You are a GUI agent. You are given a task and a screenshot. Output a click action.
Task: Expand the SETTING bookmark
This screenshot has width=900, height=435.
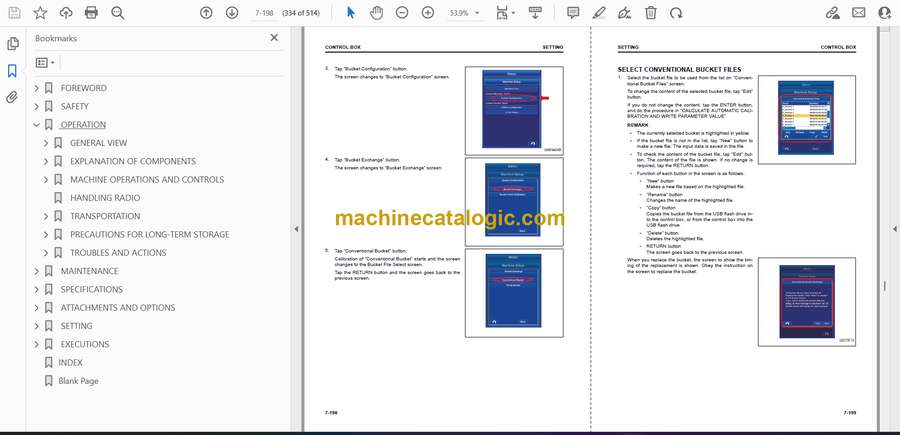(37, 326)
